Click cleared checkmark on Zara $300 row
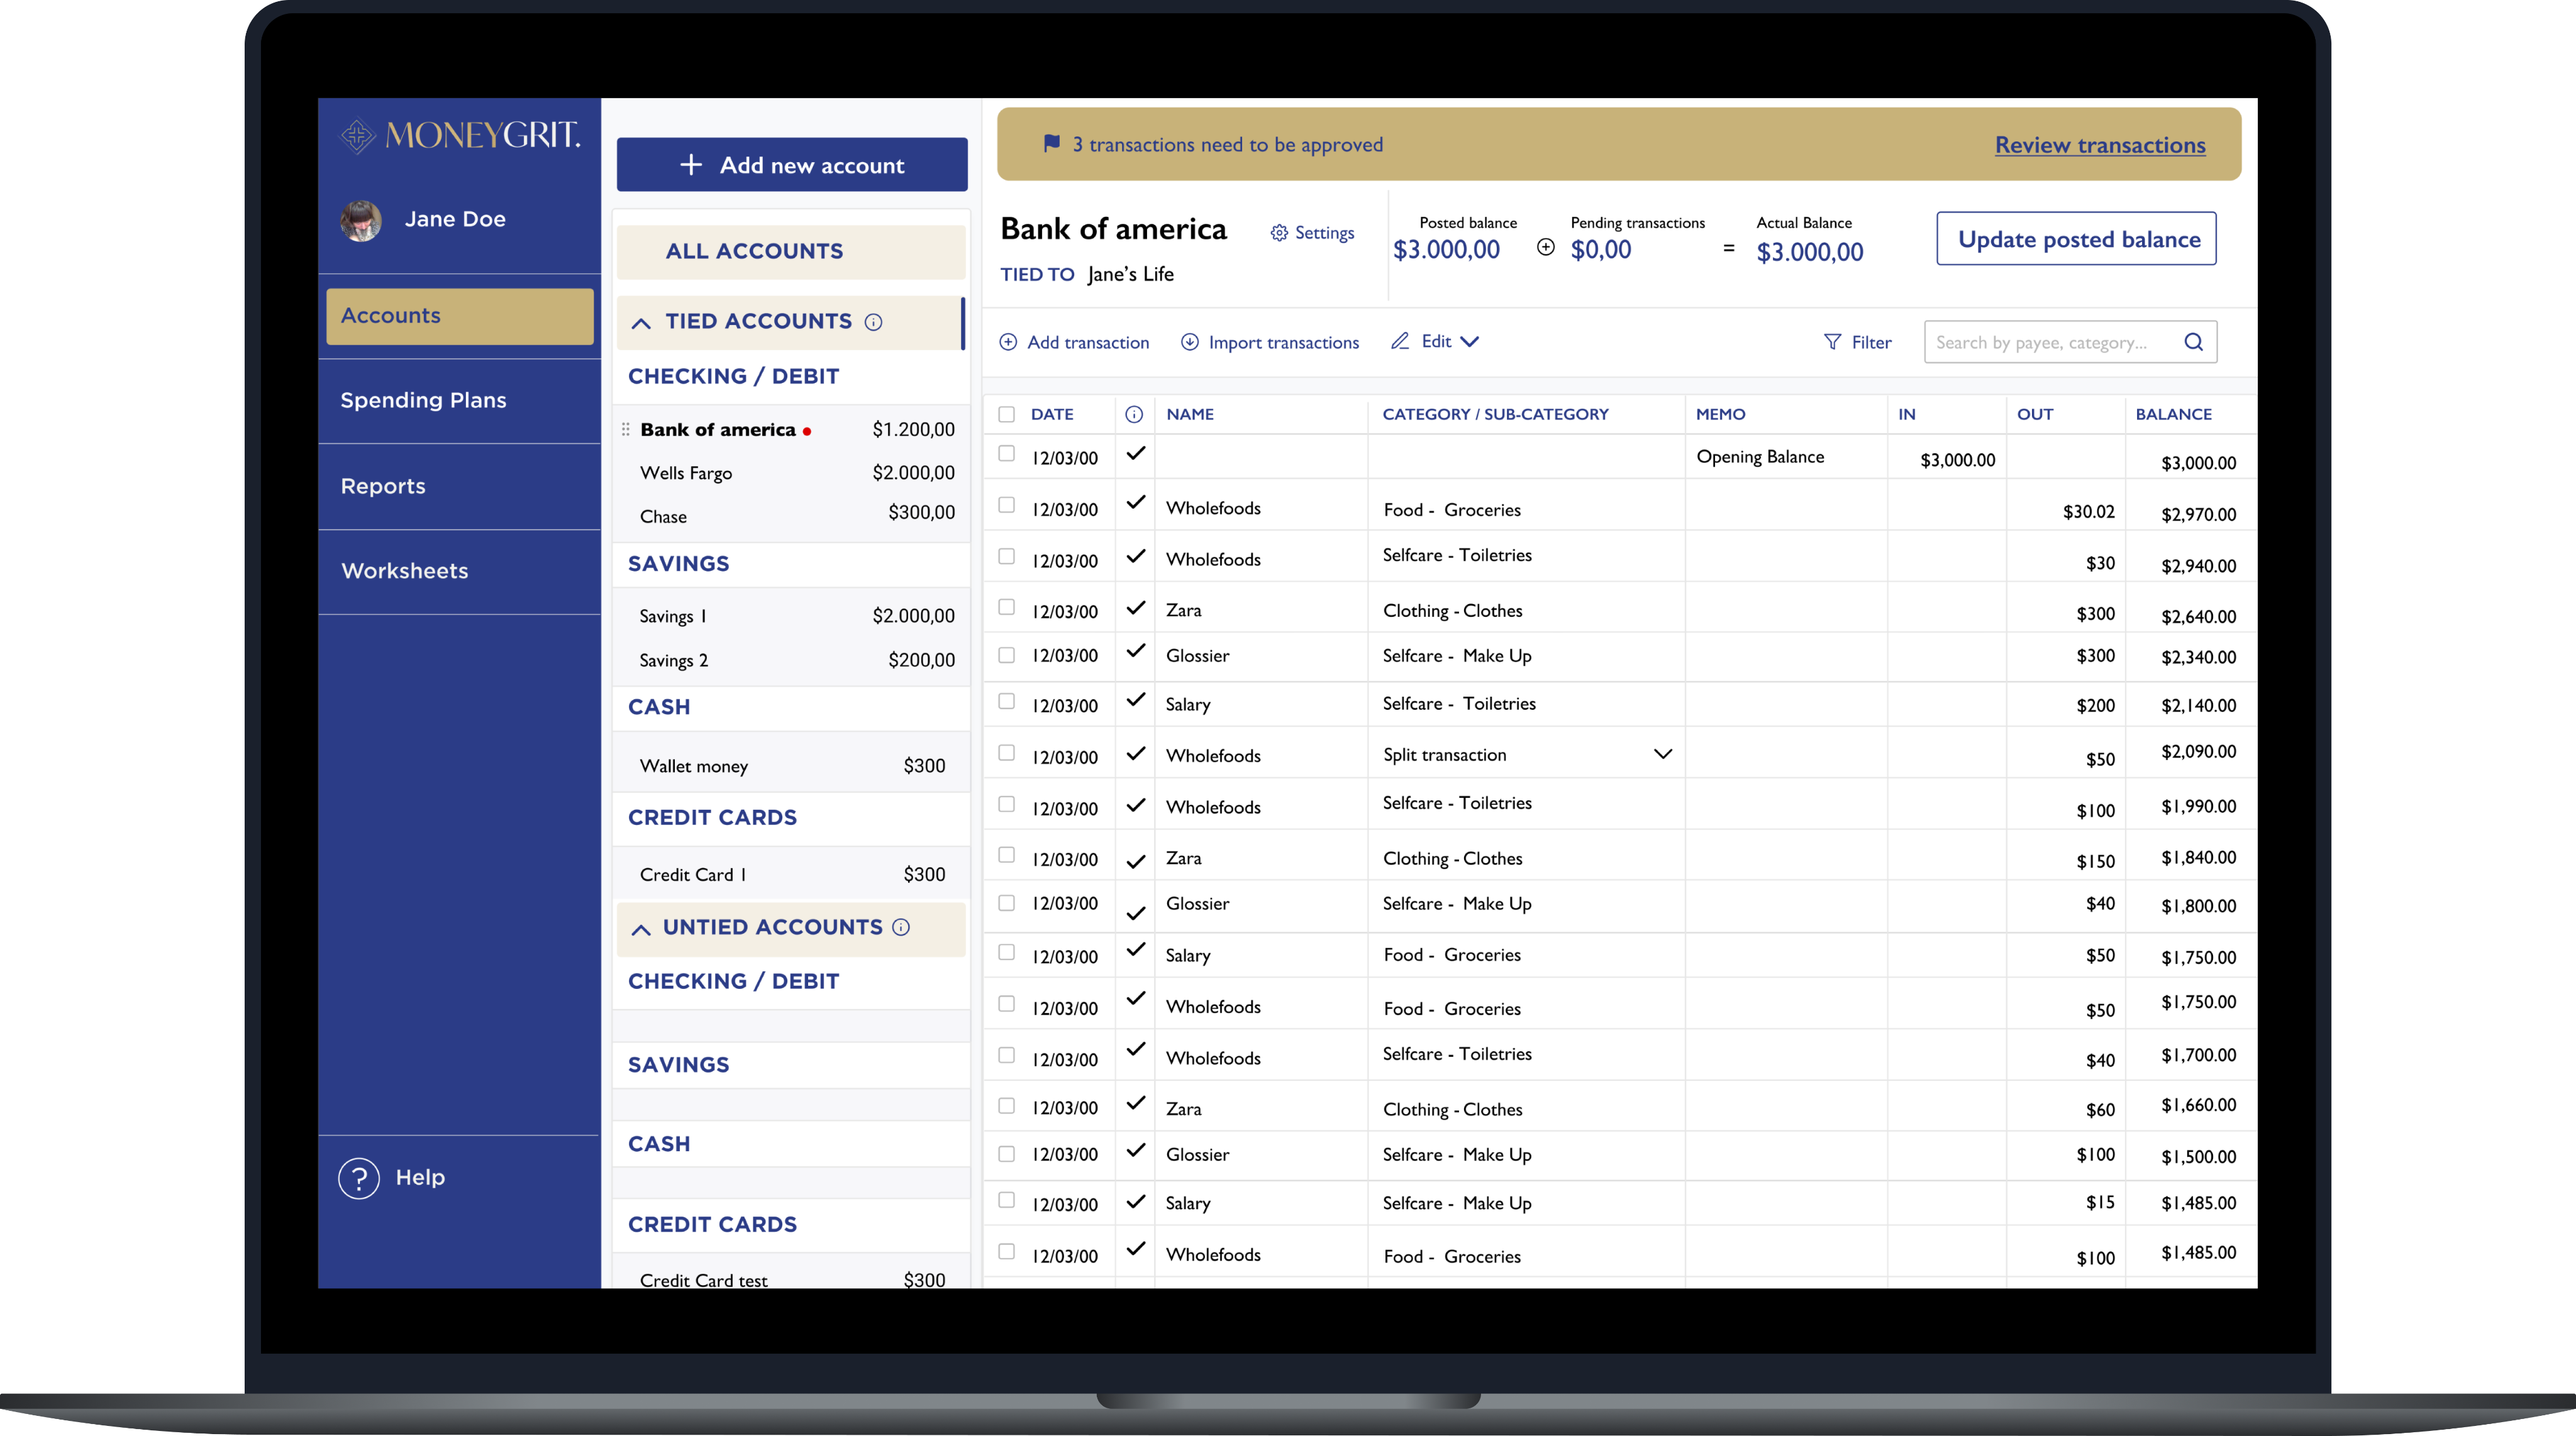The image size is (2576, 1436). click(1136, 607)
